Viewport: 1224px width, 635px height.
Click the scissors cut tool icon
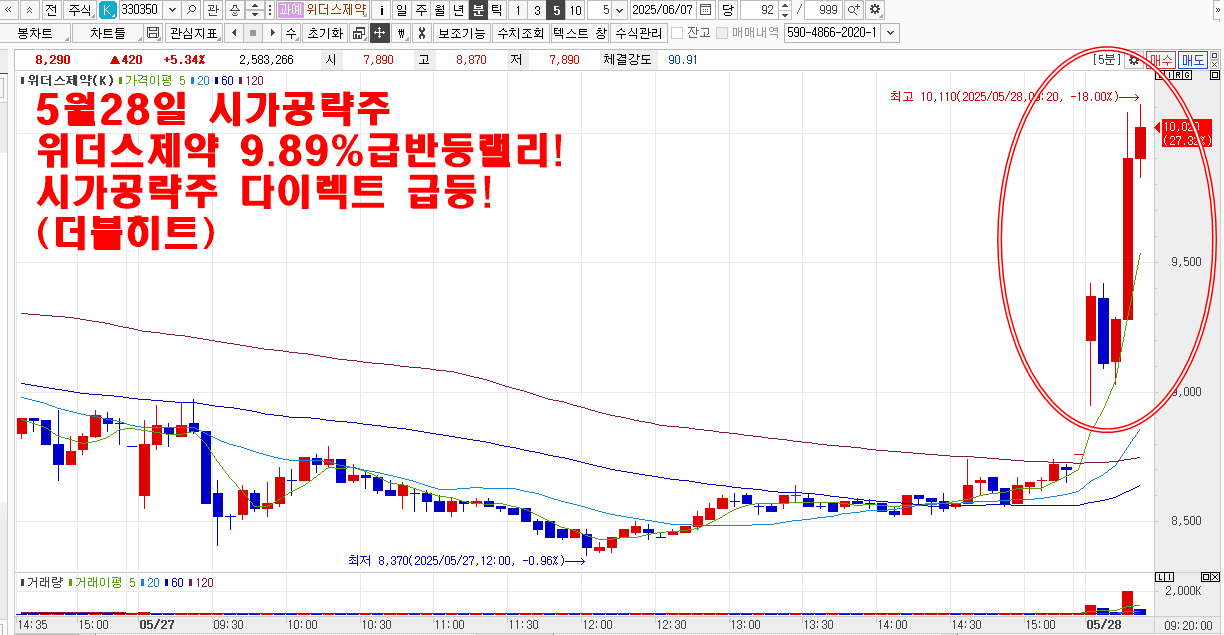pos(422,32)
